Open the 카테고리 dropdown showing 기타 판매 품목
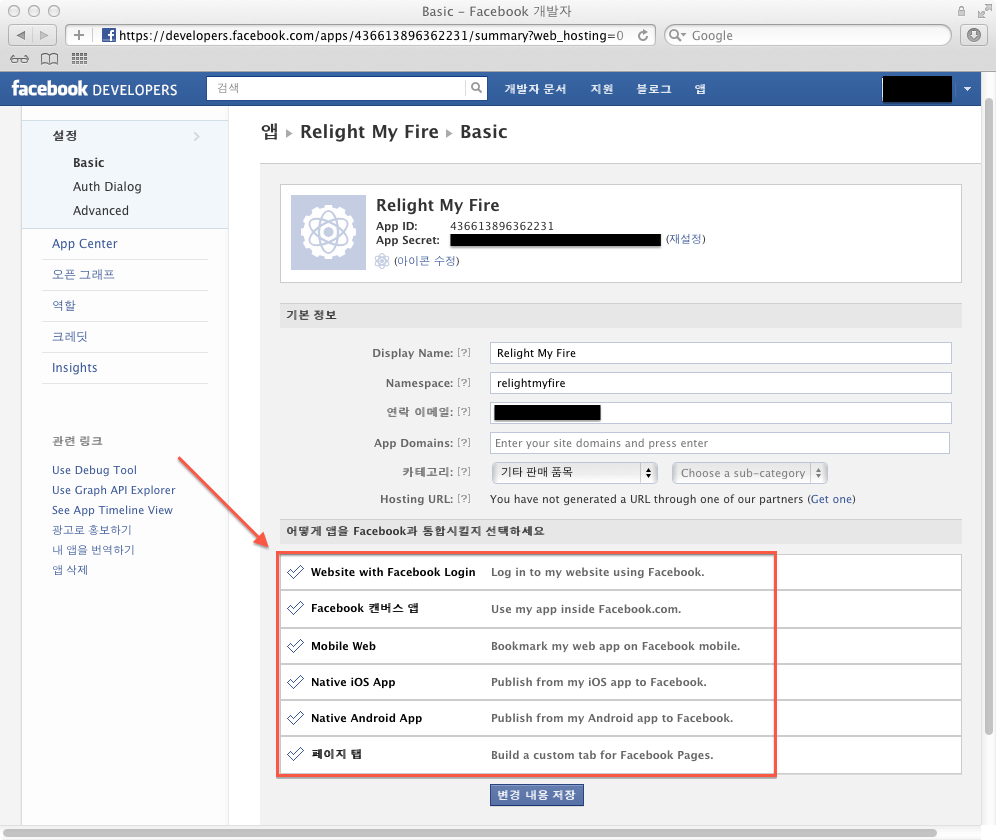Image resolution: width=996 pixels, height=840 pixels. (x=573, y=473)
